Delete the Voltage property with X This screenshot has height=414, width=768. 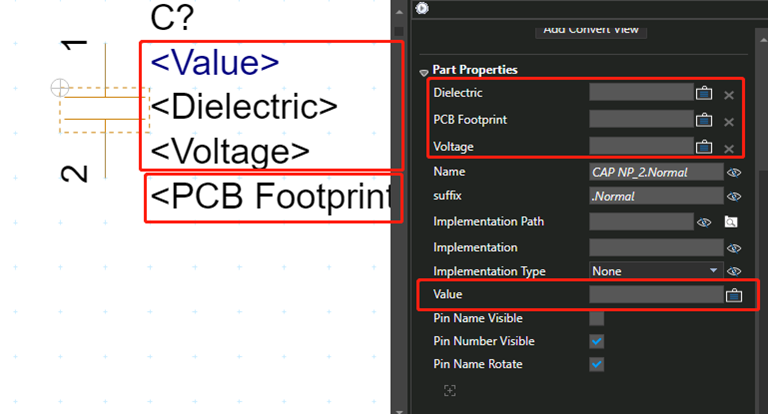(x=729, y=148)
